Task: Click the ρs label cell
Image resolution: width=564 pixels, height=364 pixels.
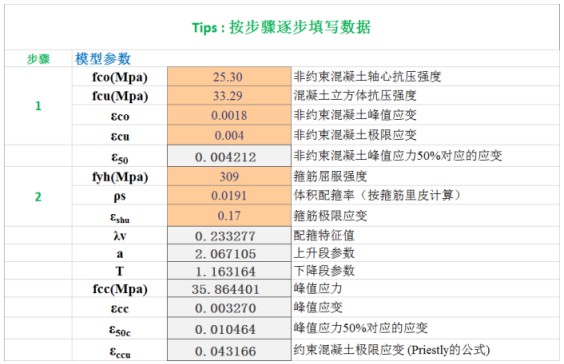Action: click(120, 196)
